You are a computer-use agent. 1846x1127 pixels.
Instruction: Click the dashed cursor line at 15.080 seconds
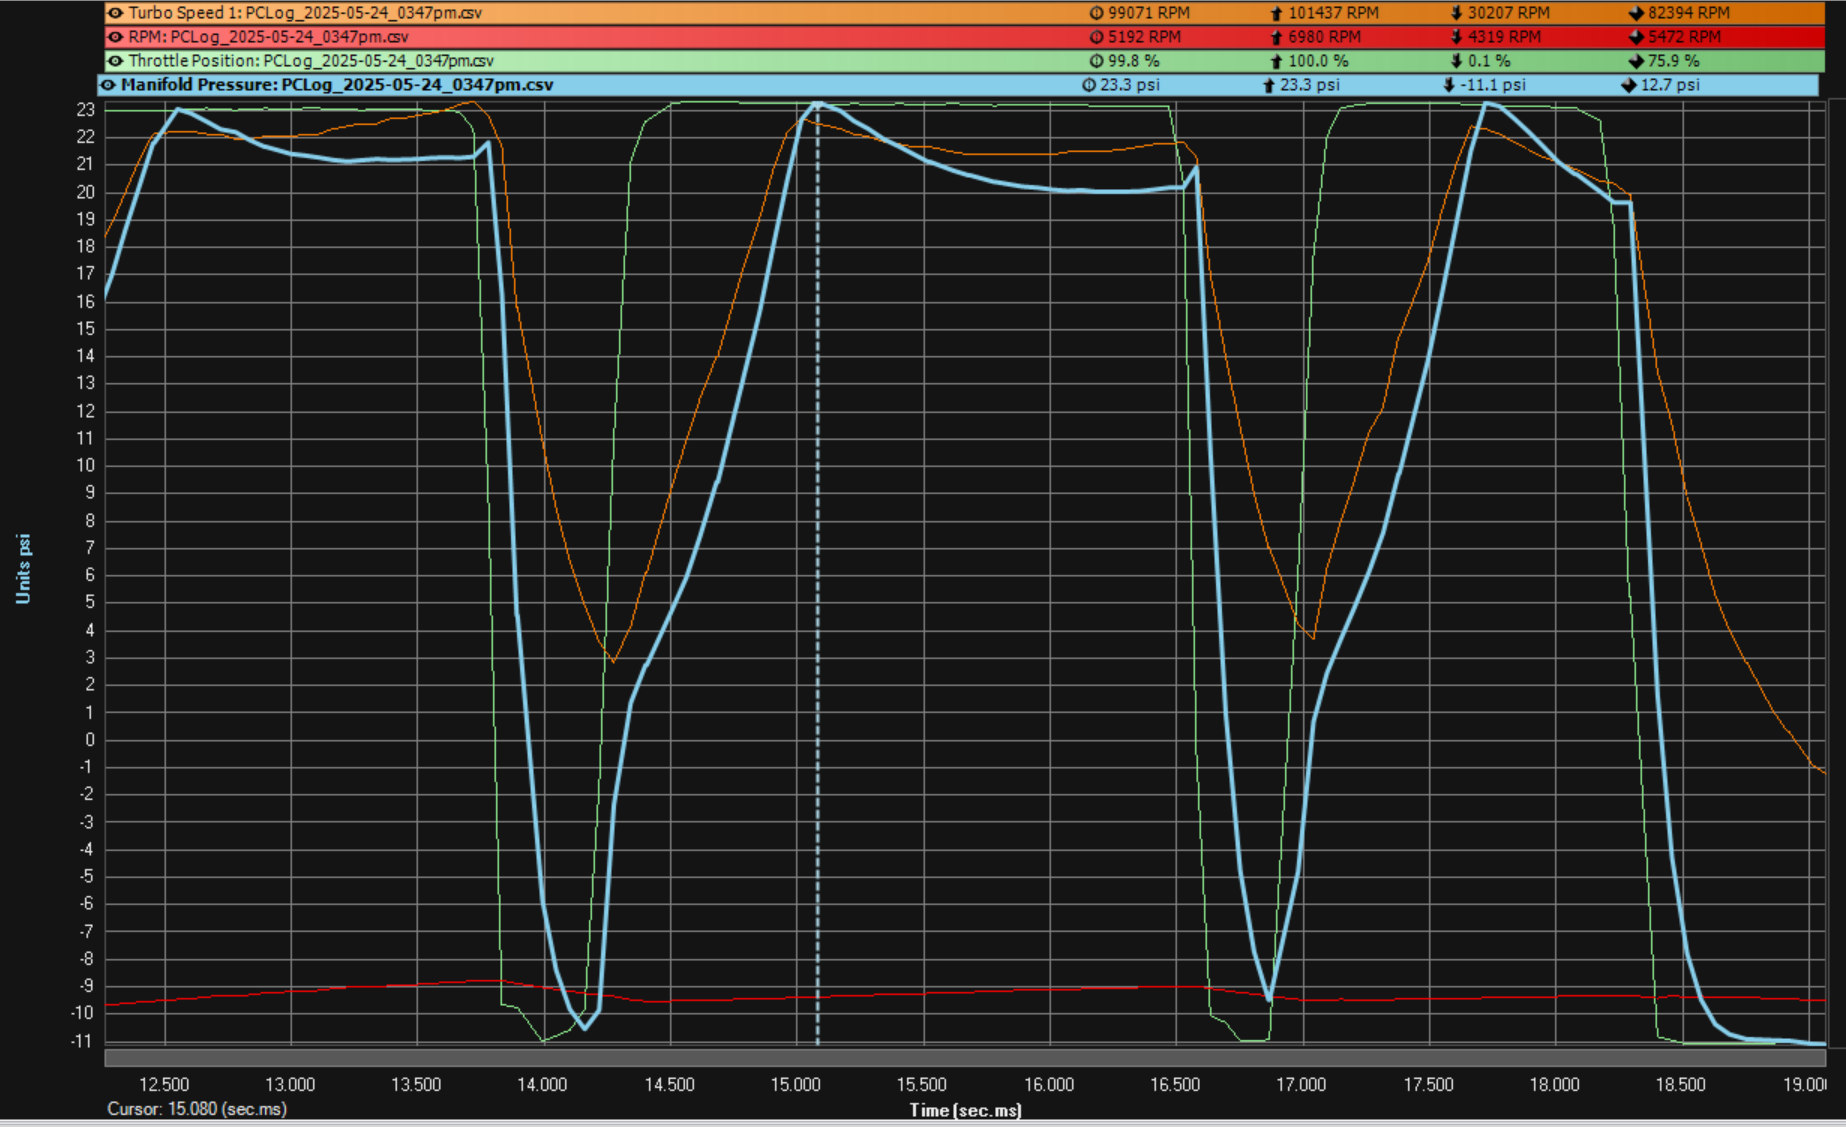tap(817, 575)
